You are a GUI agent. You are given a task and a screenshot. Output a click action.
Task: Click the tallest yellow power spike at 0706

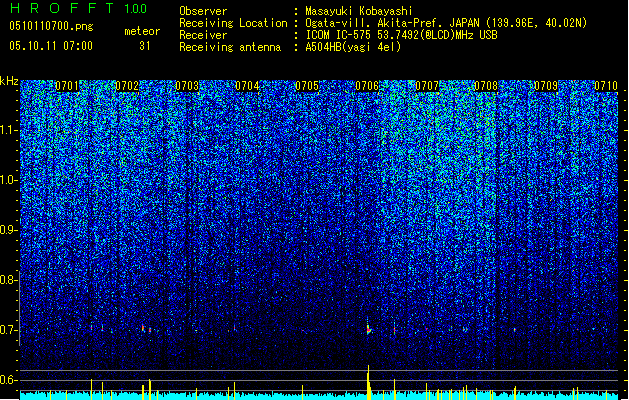pyautogui.click(x=369, y=381)
